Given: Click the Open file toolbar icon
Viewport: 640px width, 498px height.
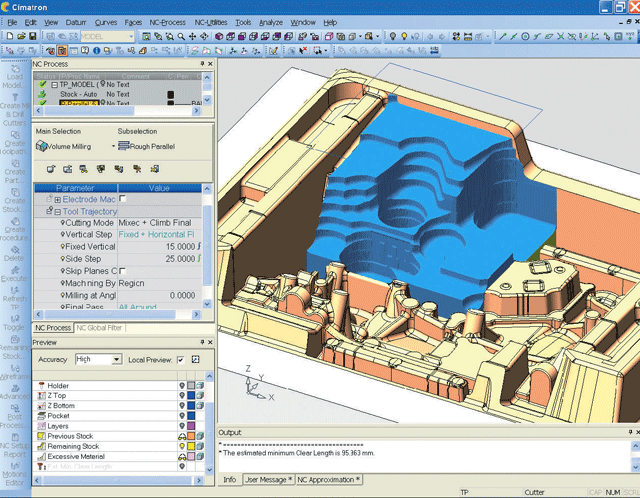Looking at the screenshot, I should click(x=21, y=36).
